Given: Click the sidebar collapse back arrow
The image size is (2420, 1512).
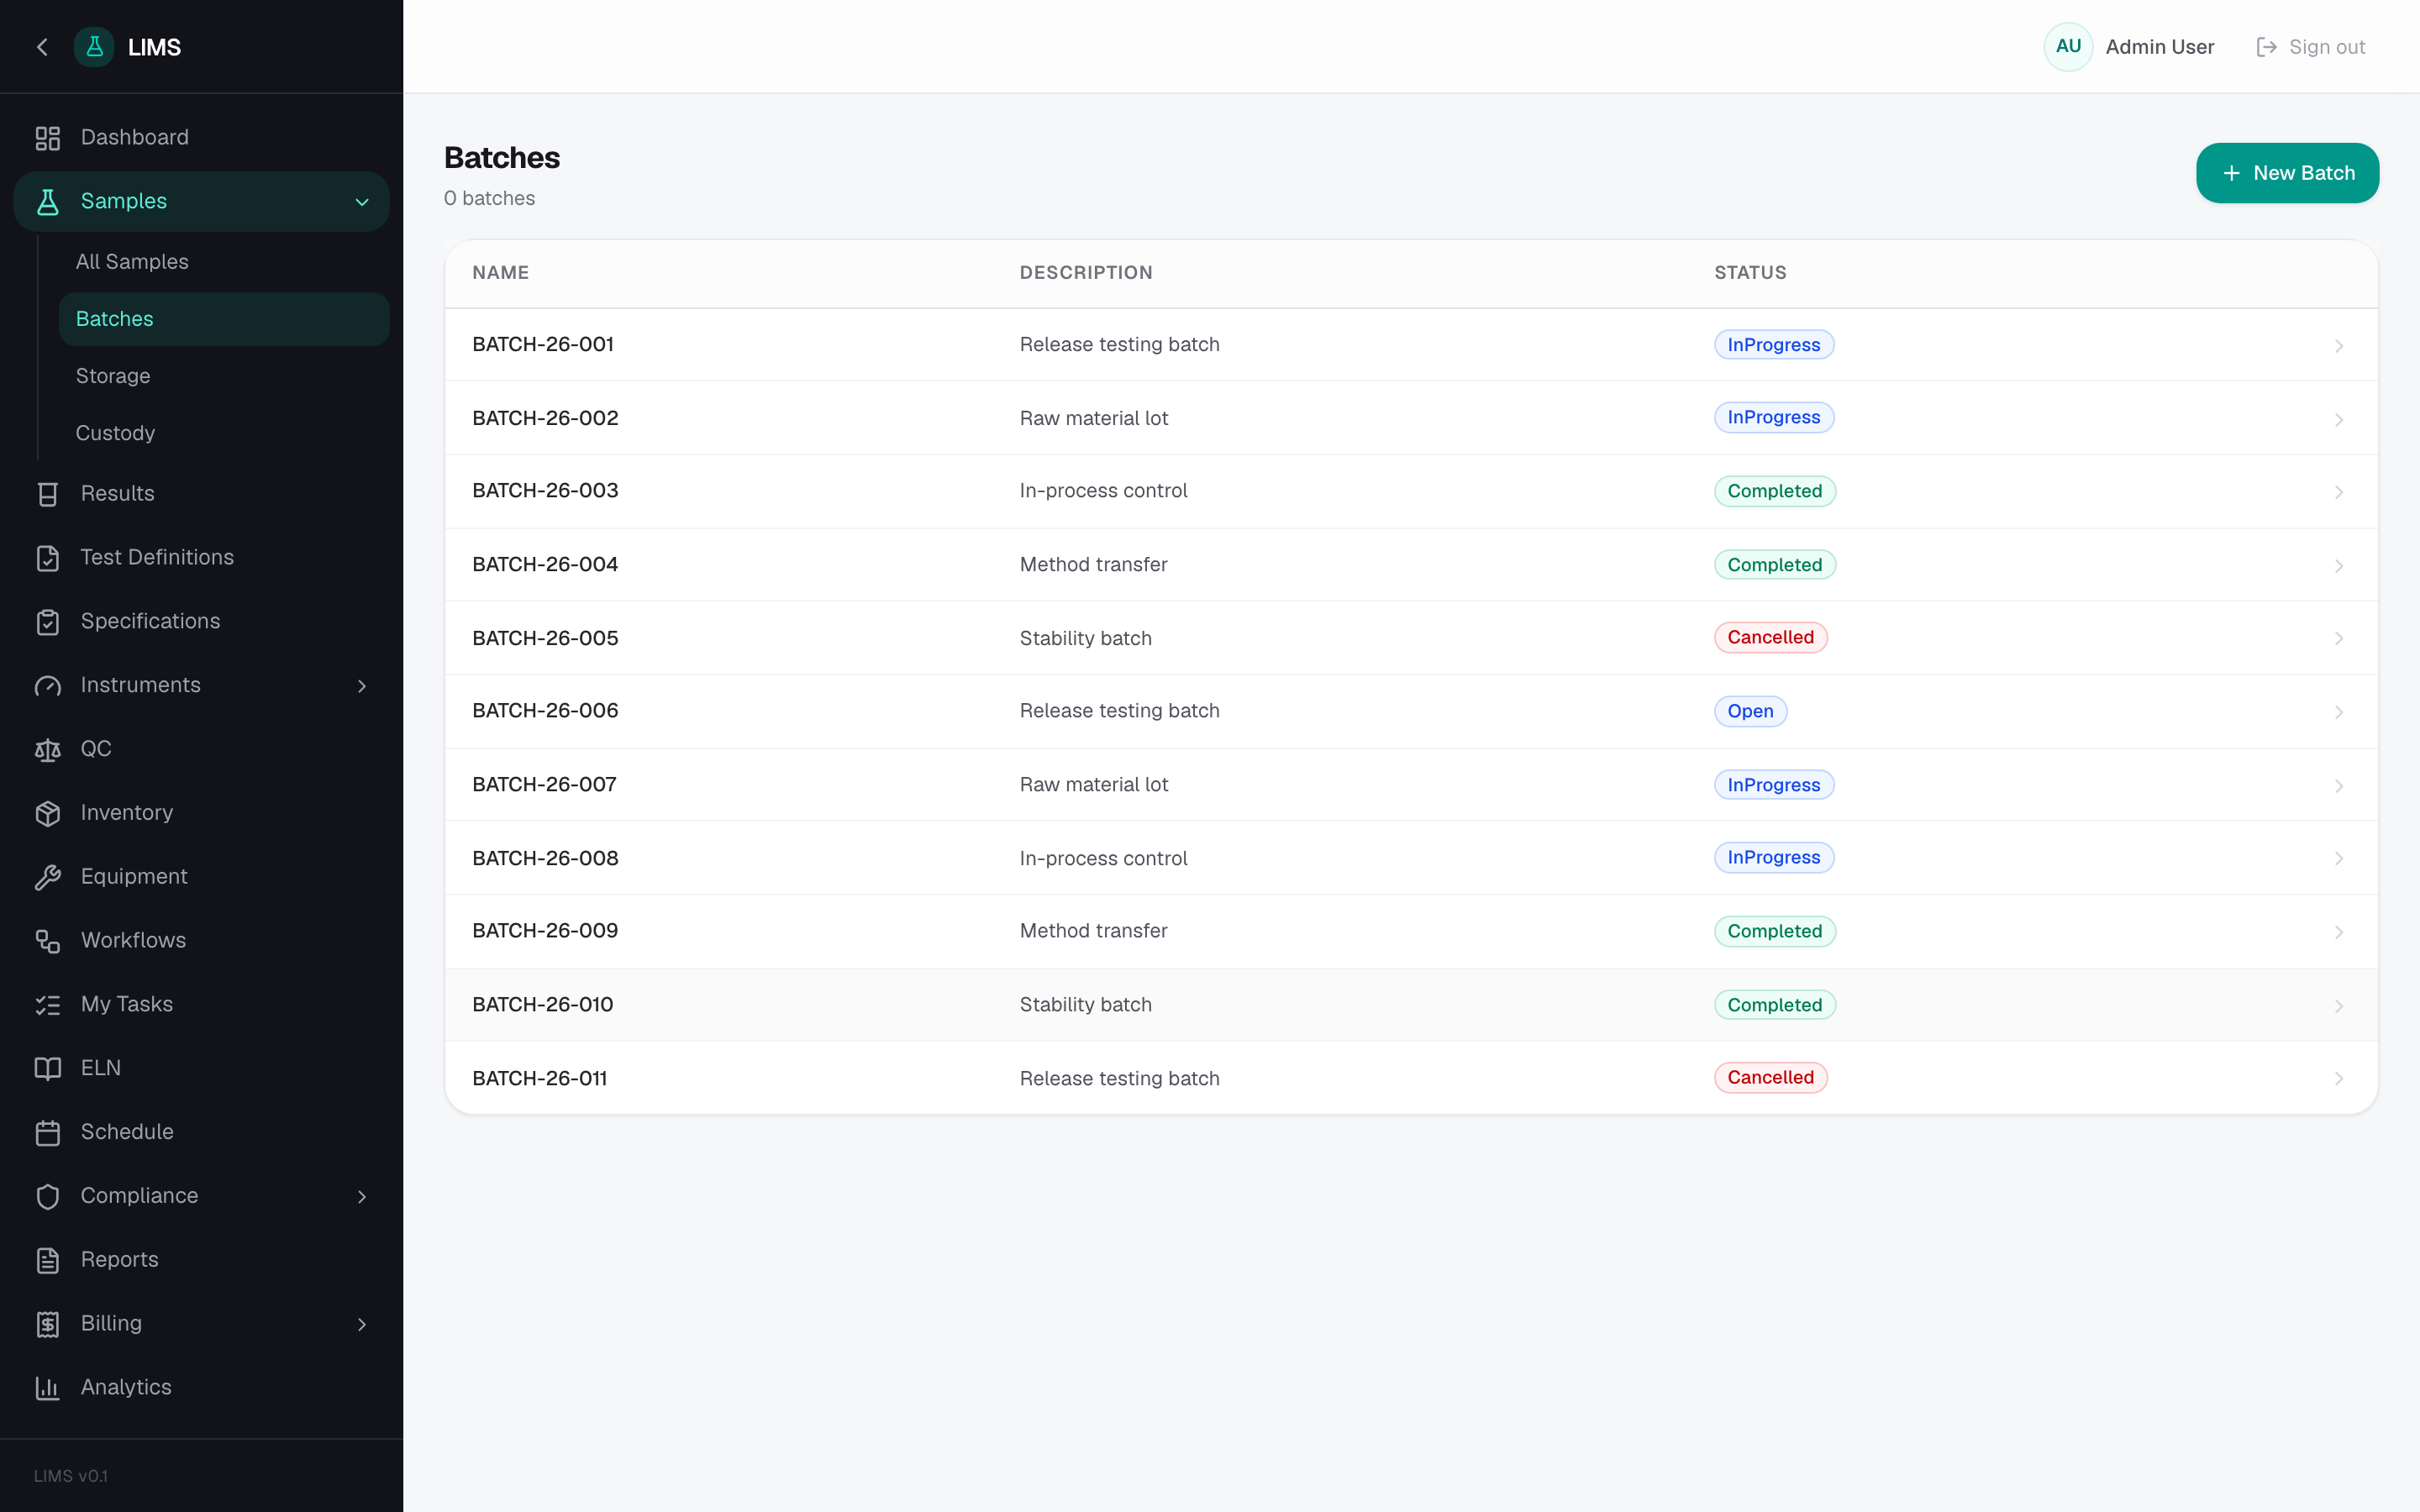Looking at the screenshot, I should point(42,47).
